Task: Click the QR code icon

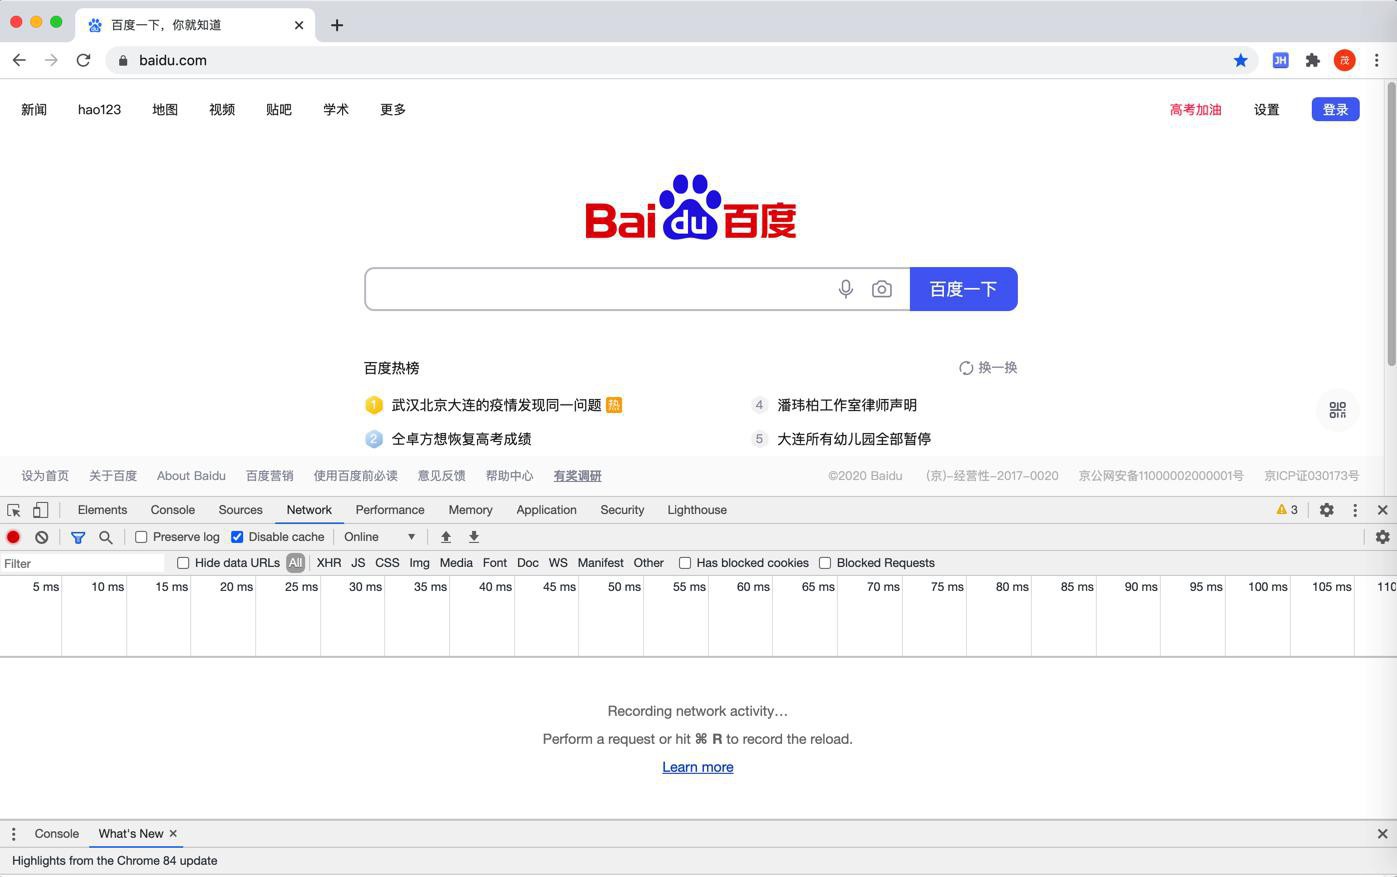Action: [1337, 410]
